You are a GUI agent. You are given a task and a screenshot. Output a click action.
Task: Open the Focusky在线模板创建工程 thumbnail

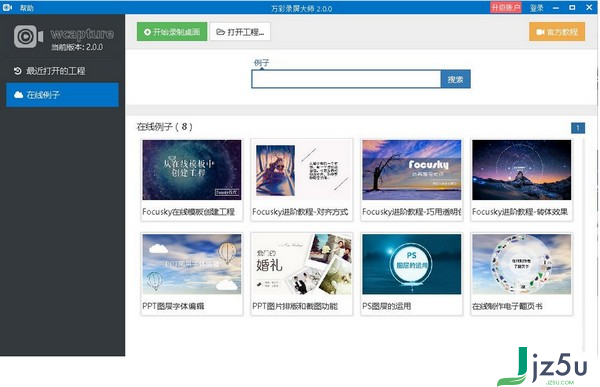(x=192, y=170)
